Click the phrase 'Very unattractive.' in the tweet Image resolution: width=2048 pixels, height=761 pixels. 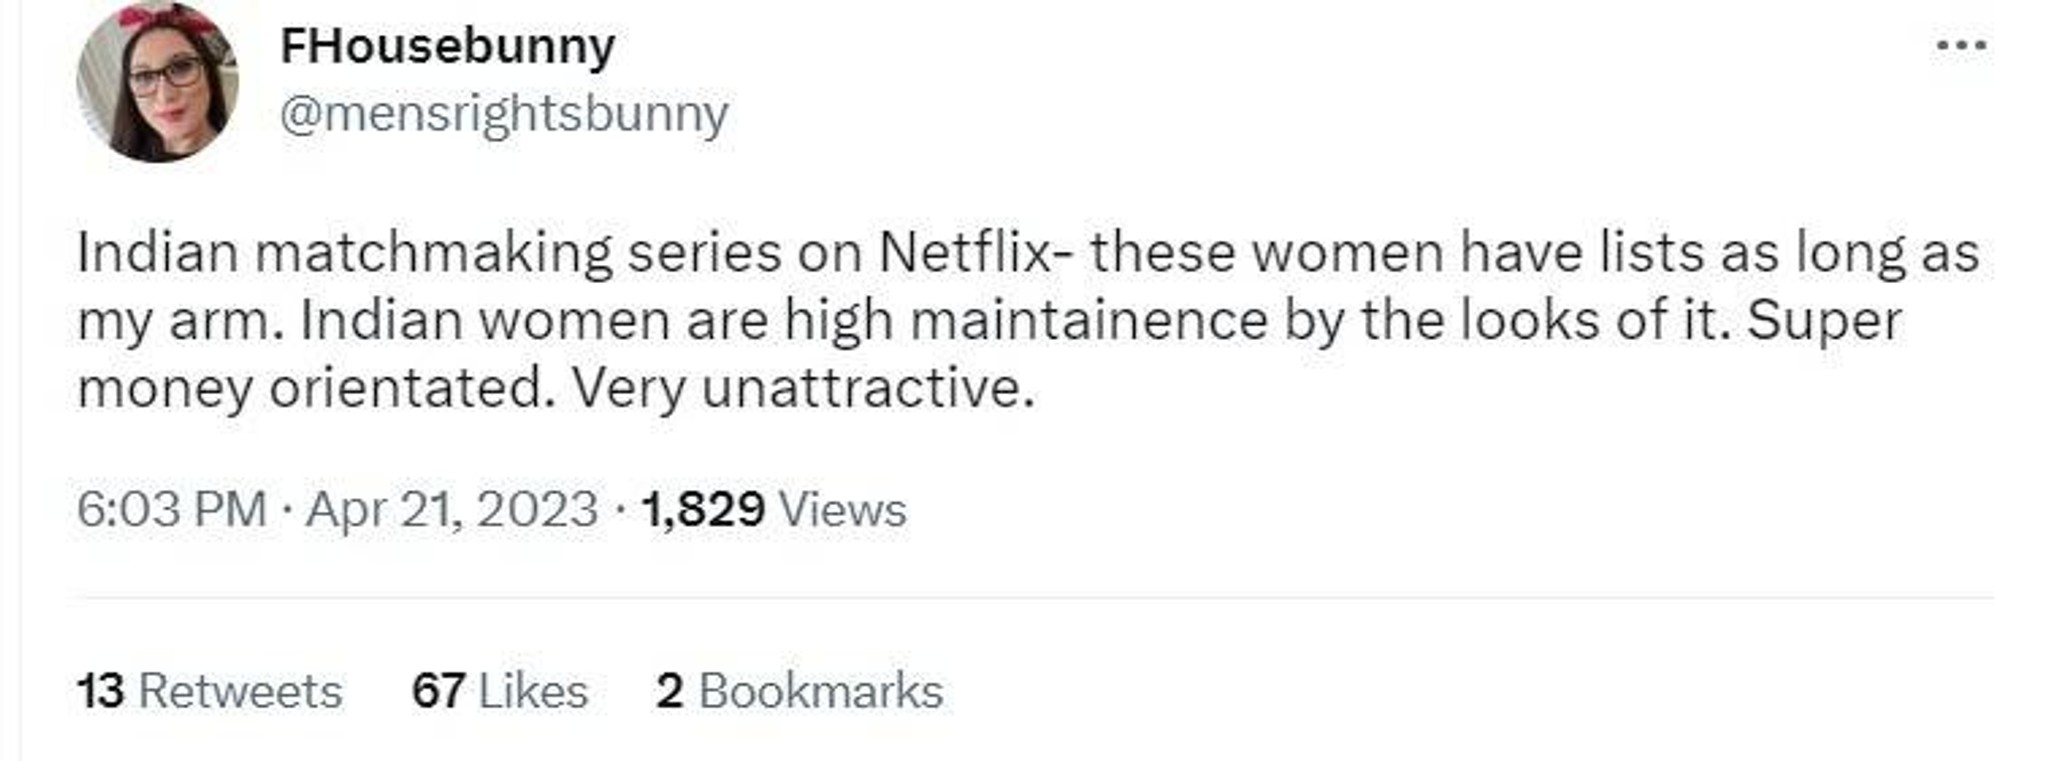click(803, 388)
